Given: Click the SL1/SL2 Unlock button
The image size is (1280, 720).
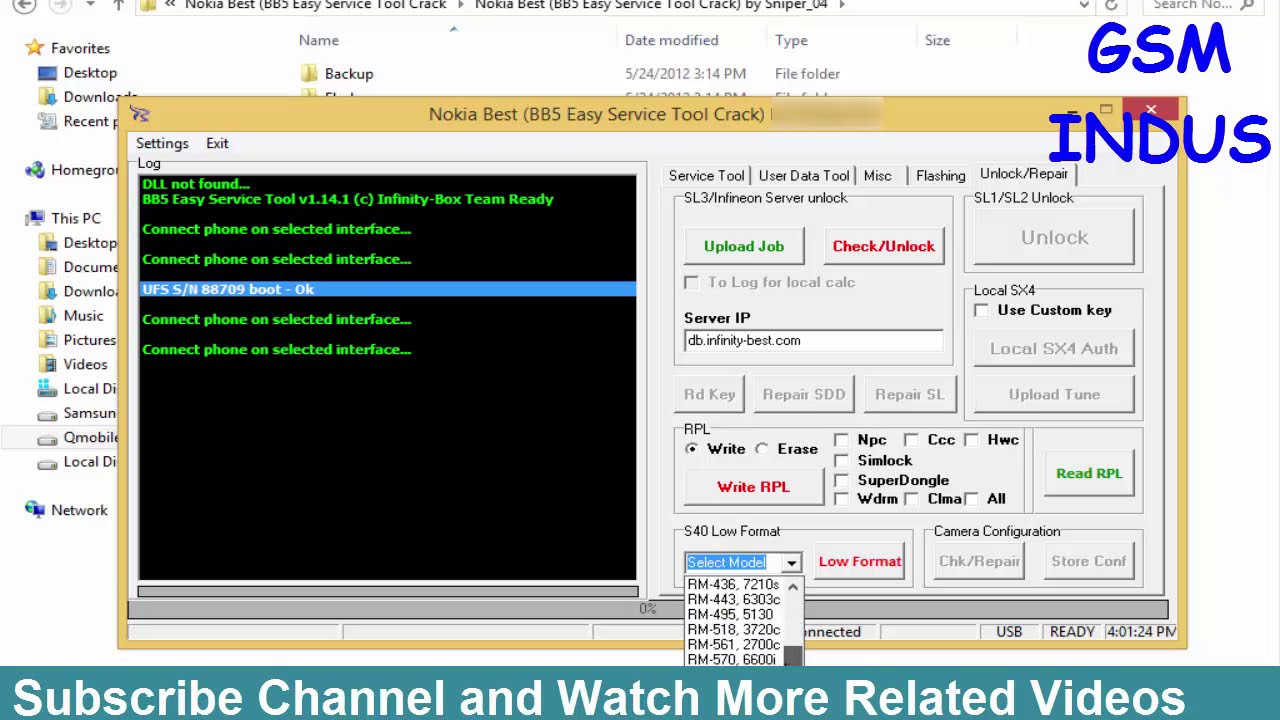Looking at the screenshot, I should [x=1054, y=237].
